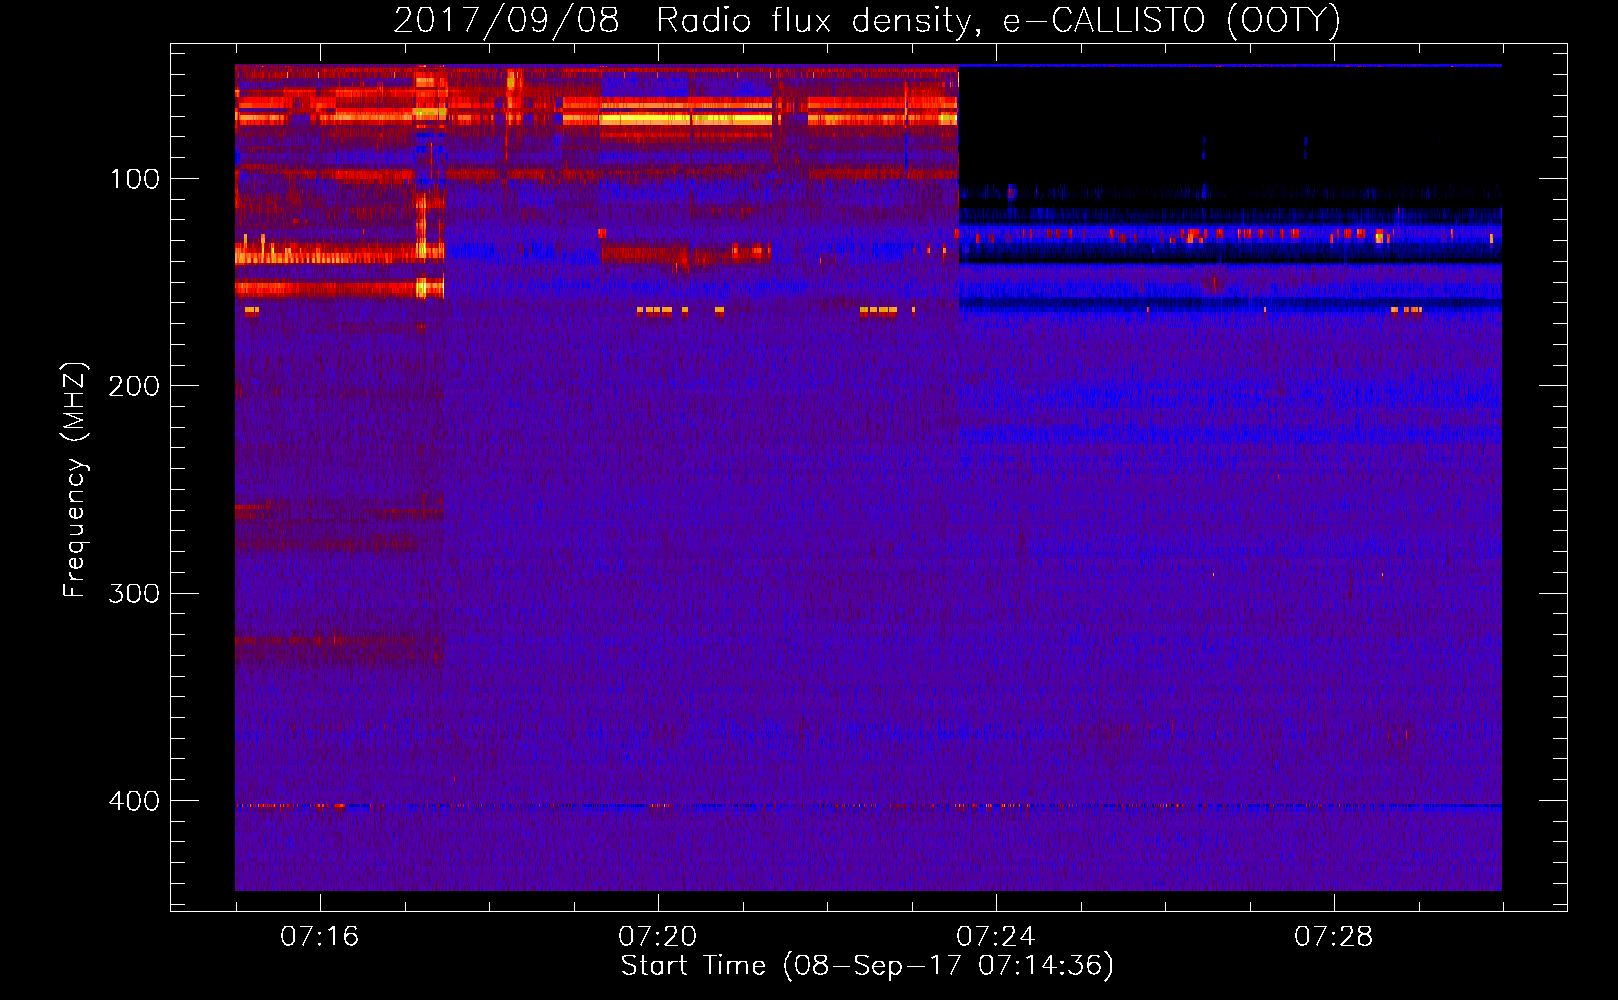The width and height of the screenshot is (1618, 1000).
Task: Click the 200 frequency tick label
Action: [134, 386]
